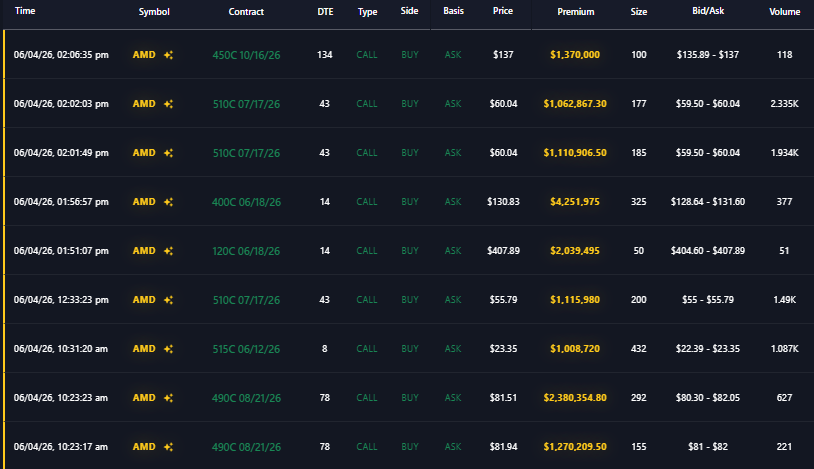Click volume cell 1.087K
Image resolution: width=814 pixels, height=469 pixels.
tap(784, 349)
